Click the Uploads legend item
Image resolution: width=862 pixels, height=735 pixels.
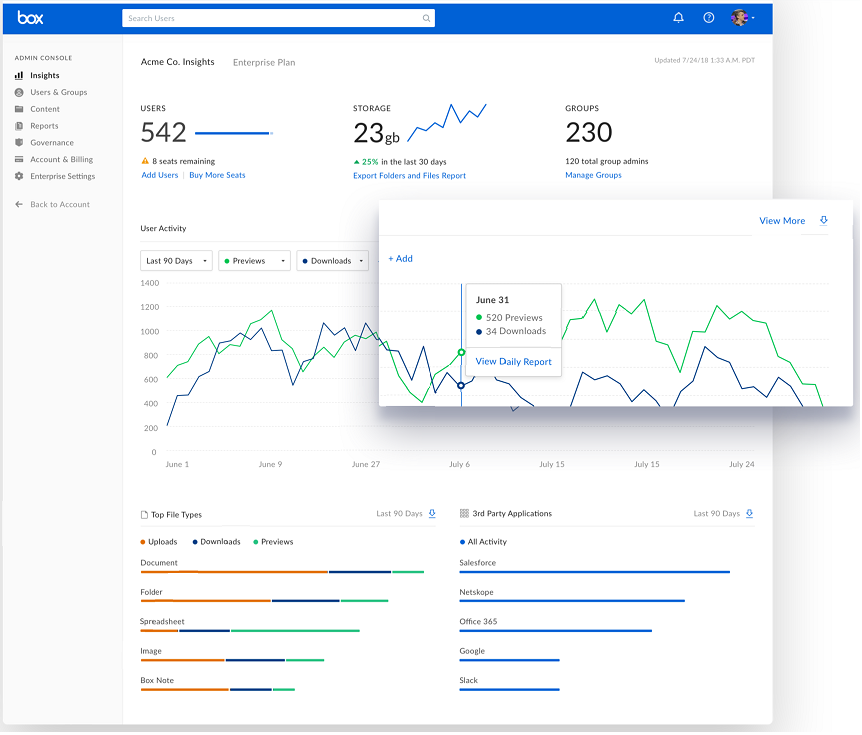(x=159, y=541)
